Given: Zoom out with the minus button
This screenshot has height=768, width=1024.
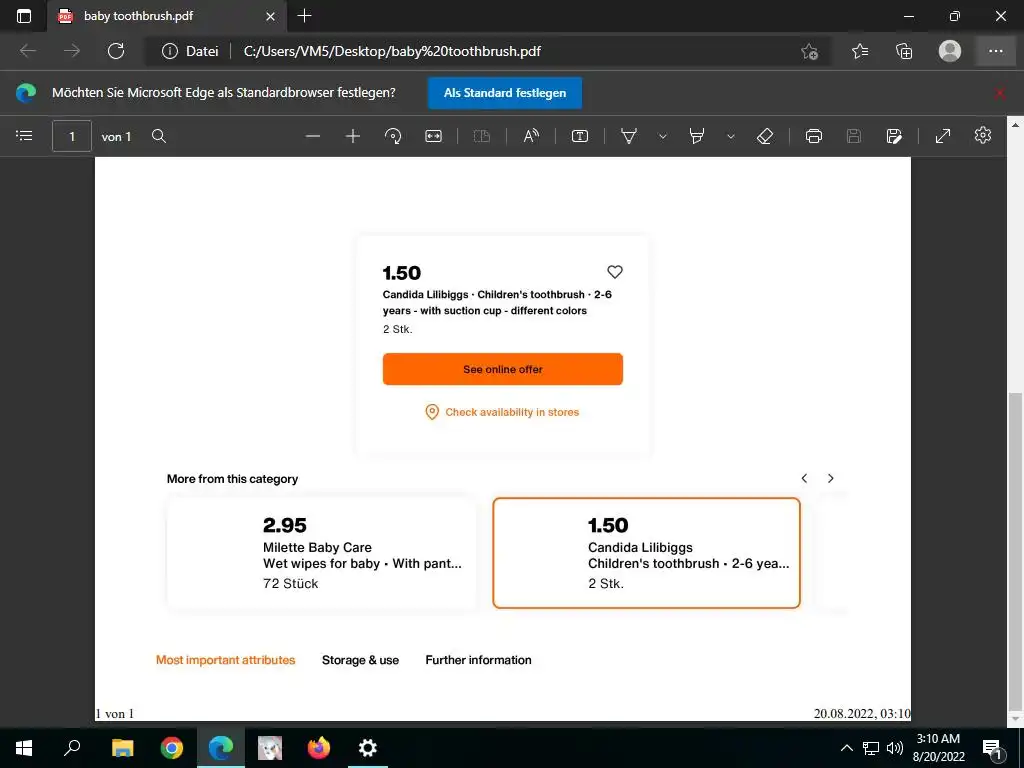Looking at the screenshot, I should pos(313,136).
